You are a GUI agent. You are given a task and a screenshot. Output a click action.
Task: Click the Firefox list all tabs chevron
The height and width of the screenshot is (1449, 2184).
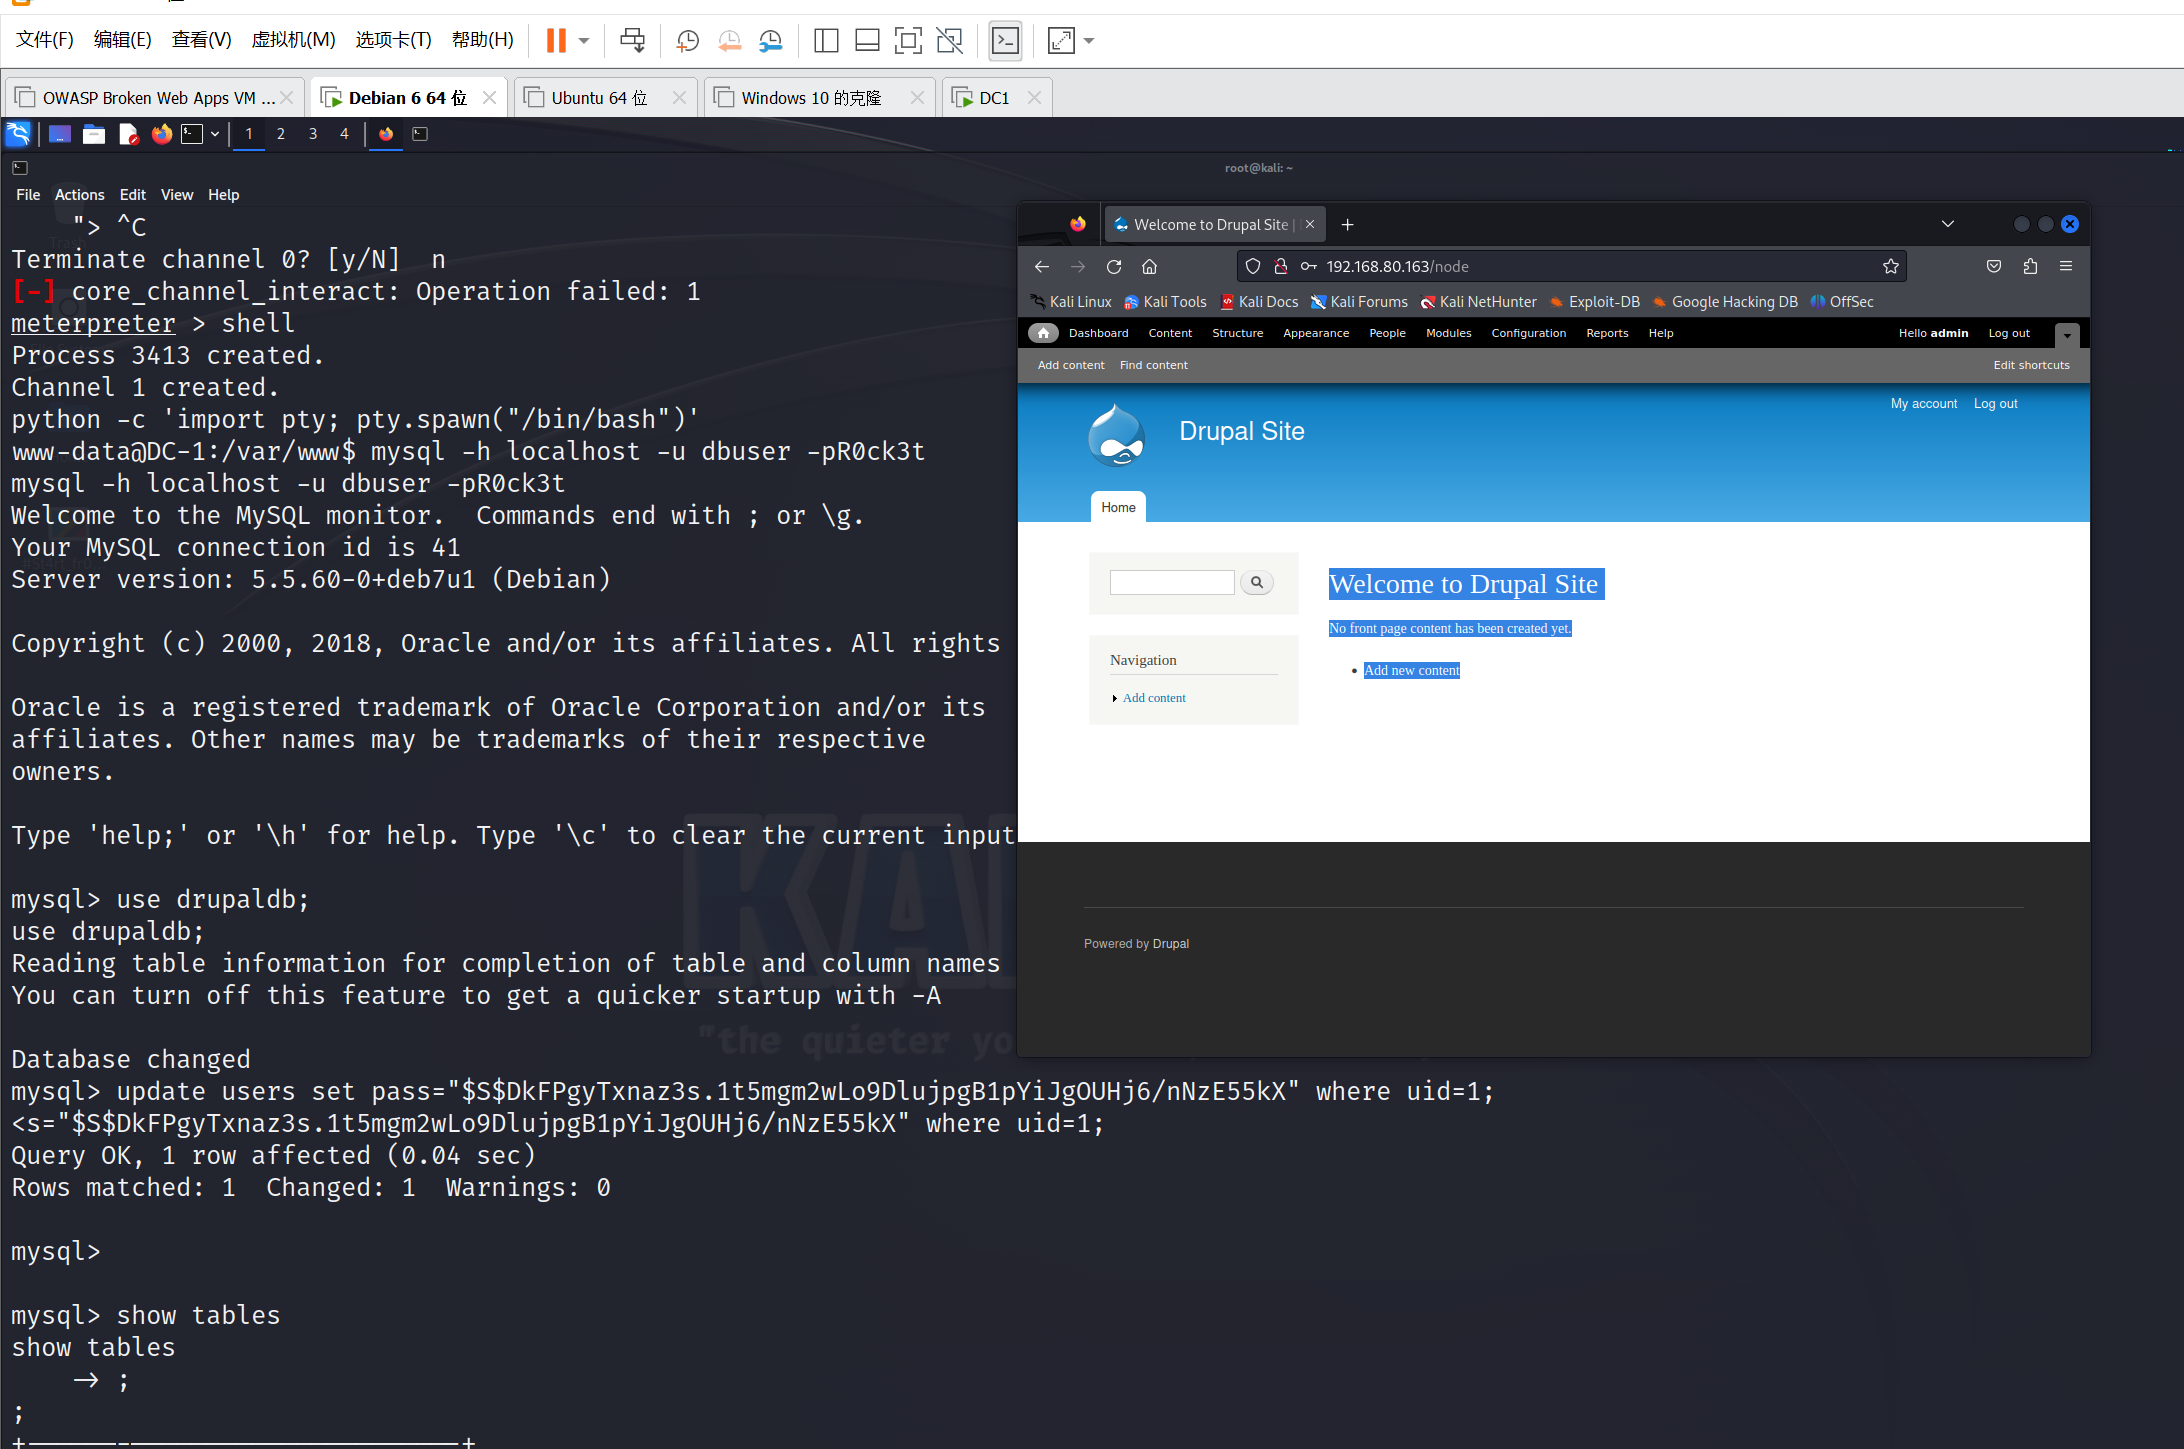pos(1947,224)
